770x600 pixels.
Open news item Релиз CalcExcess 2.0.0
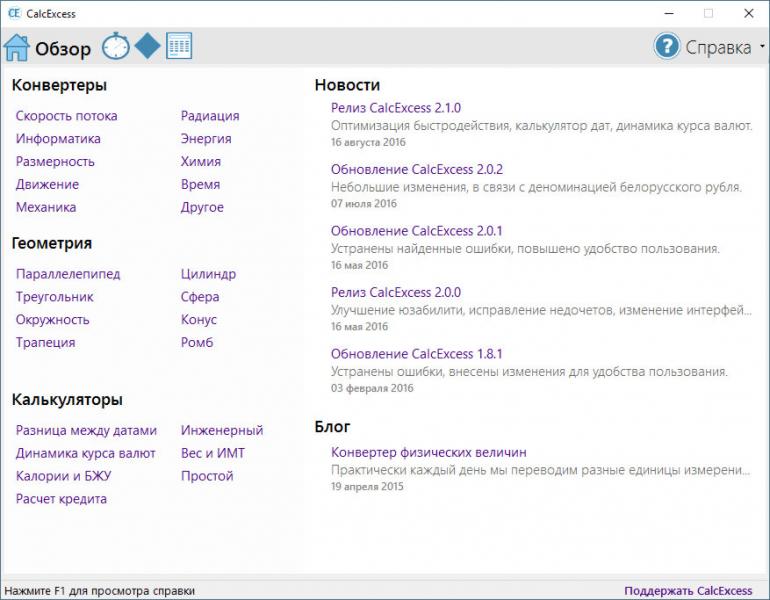click(396, 293)
